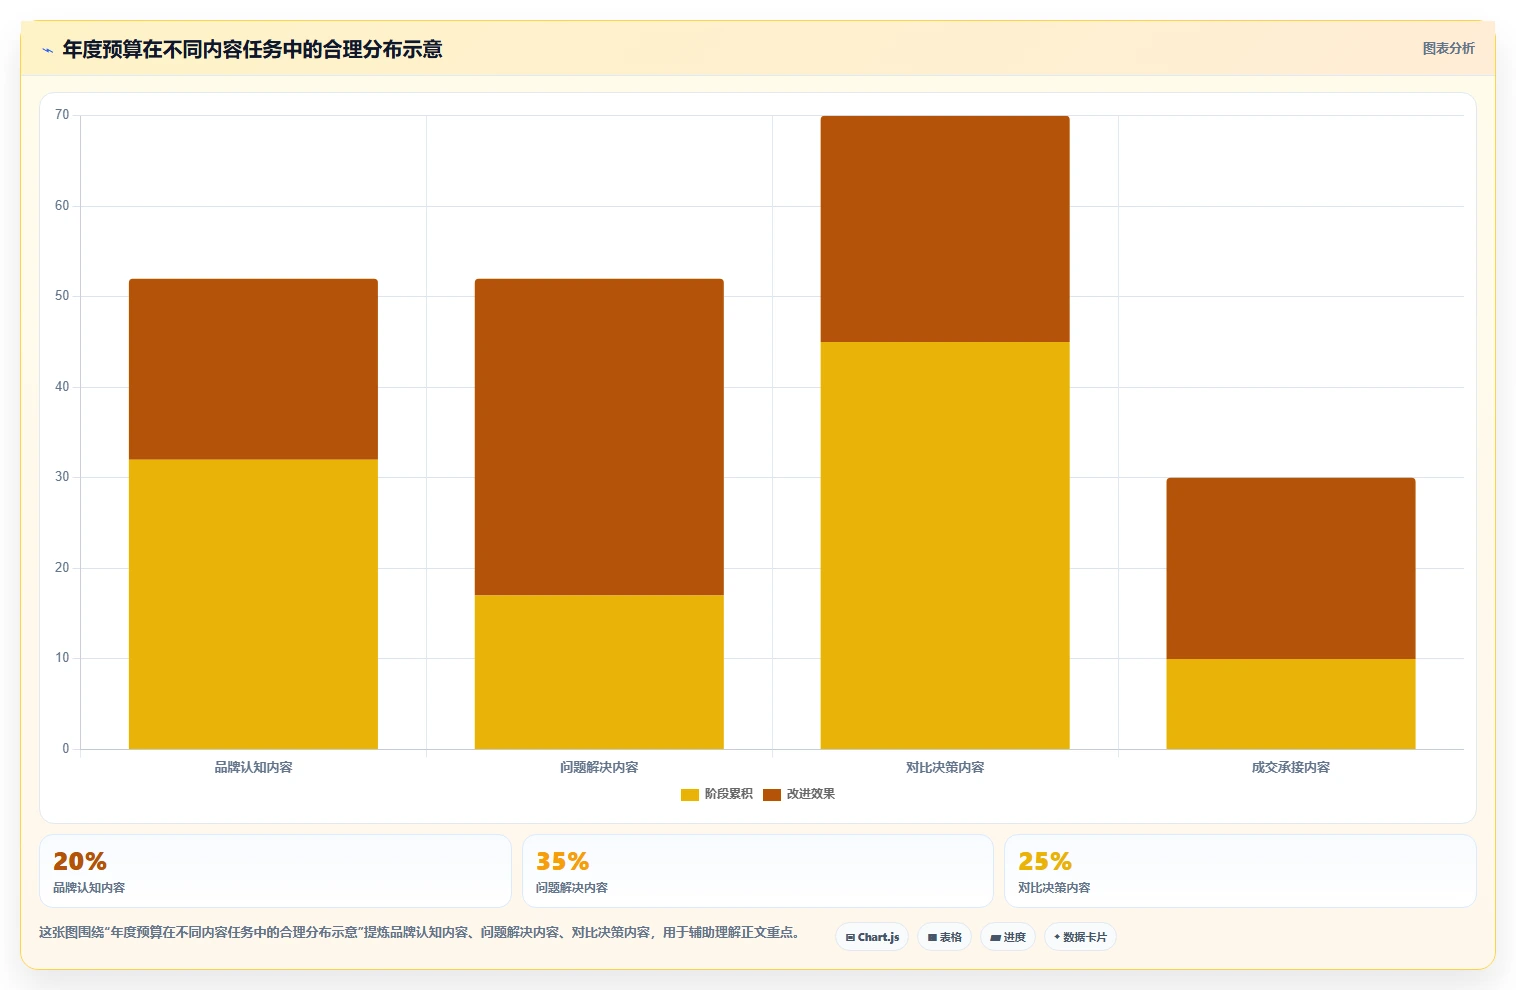Click the y-axis value 10
The image size is (1516, 990).
click(x=62, y=658)
